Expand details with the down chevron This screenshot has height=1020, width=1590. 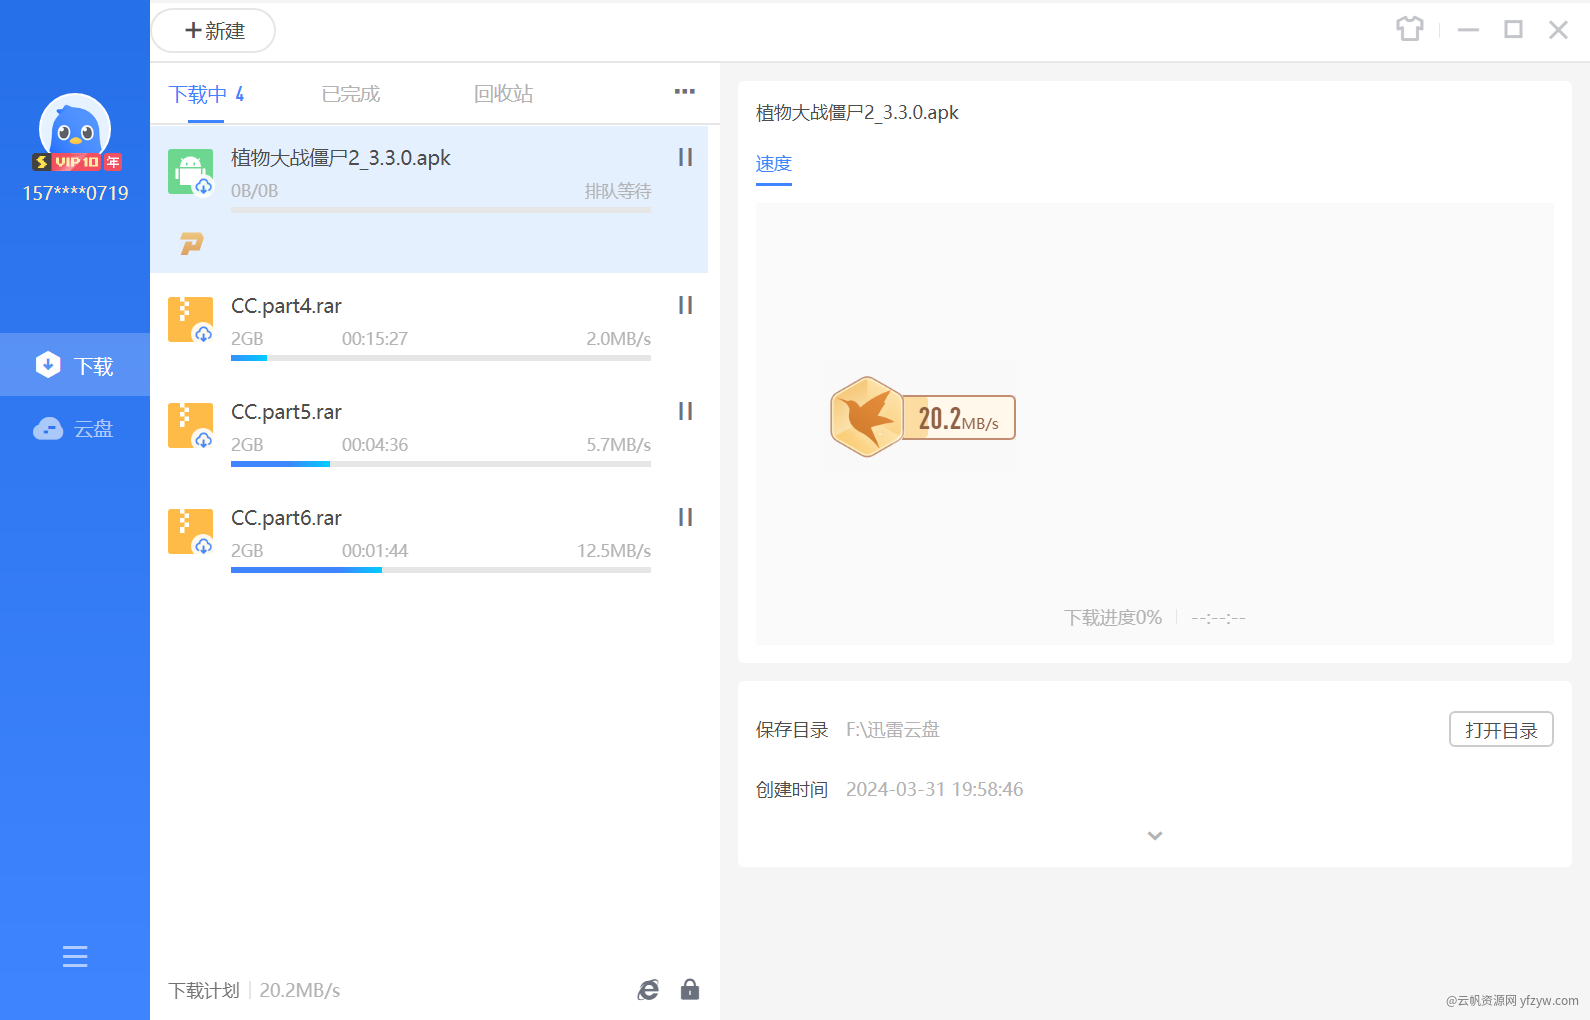(1155, 836)
